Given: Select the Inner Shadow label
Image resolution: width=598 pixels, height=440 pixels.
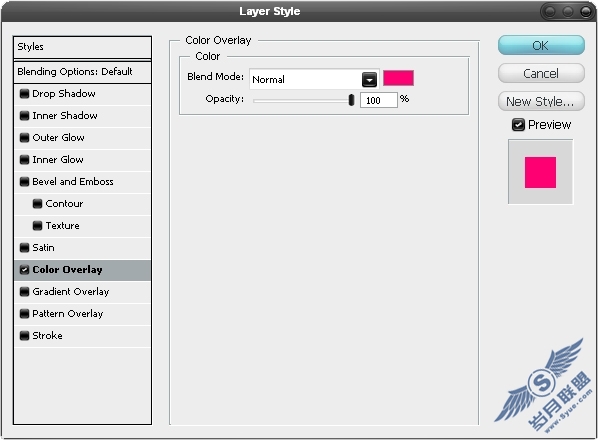Looking at the screenshot, I should [65, 116].
